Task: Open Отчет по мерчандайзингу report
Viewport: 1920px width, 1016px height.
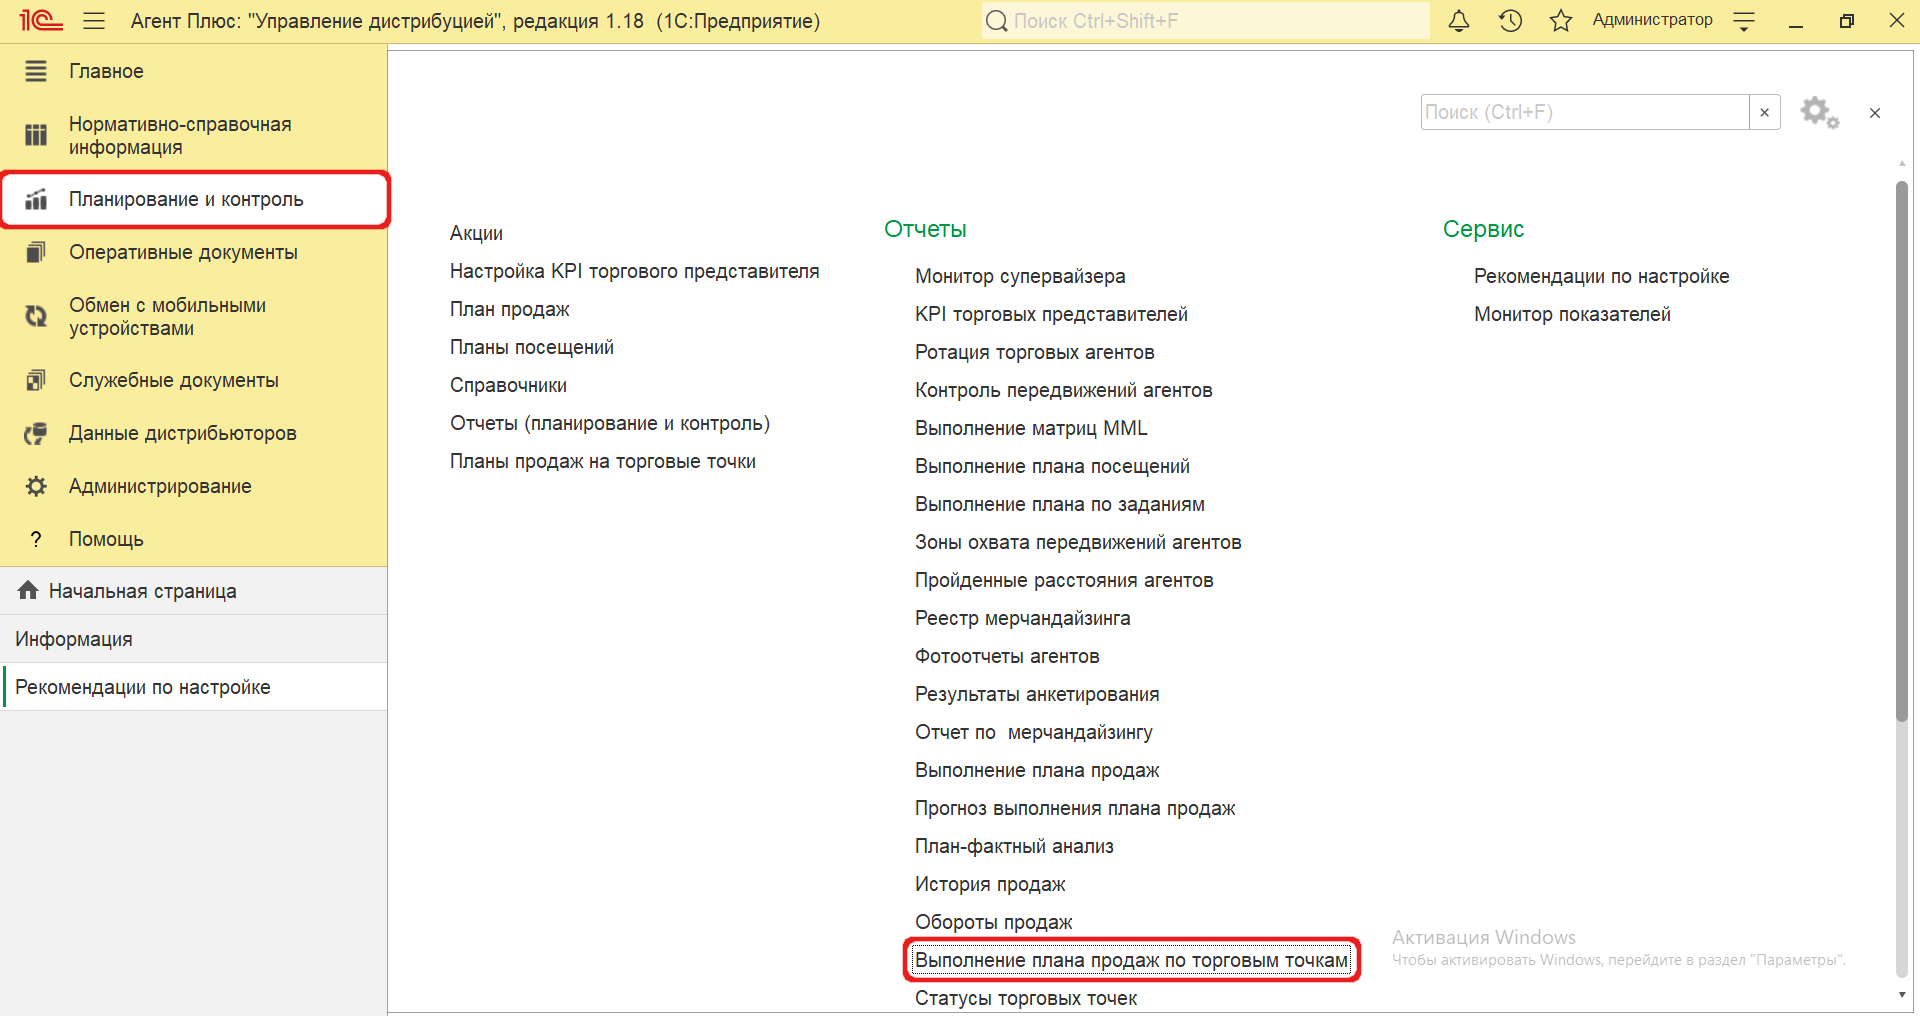Action: click(x=1034, y=732)
